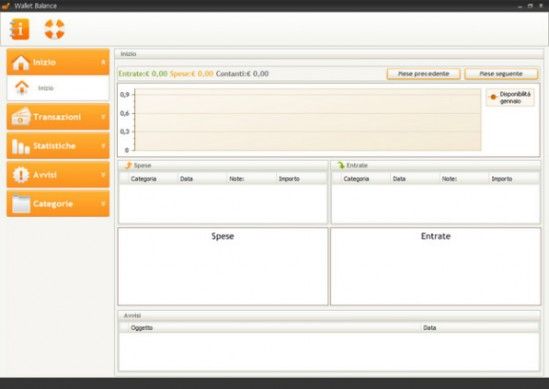
Task: Click the Spese € 0,00 total text
Action: [x=192, y=74]
